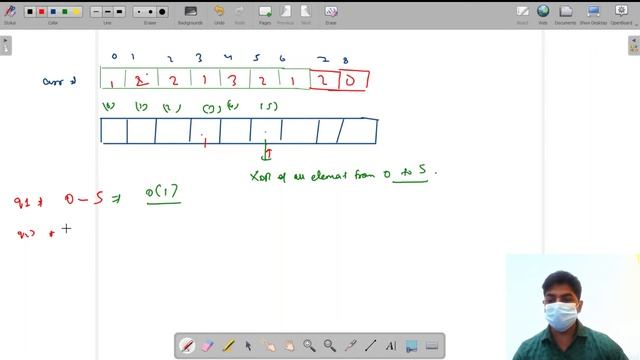
Task: Select the Highlighter marker tool
Action: 228,346
